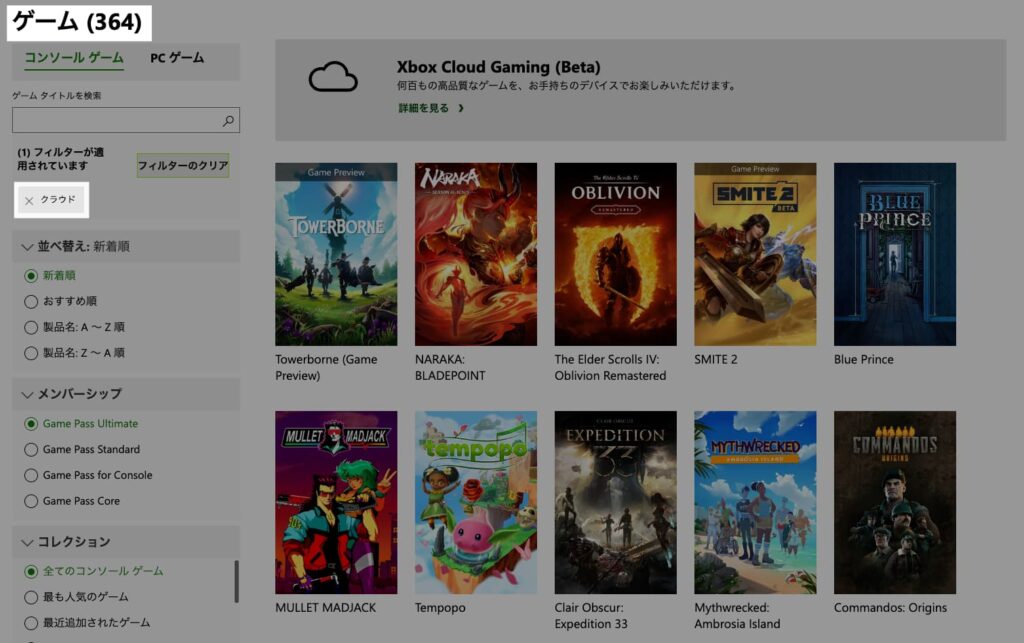Screen dimensions: 1024x643
Task: Open the Towerborne game cover
Action: [x=336, y=255]
